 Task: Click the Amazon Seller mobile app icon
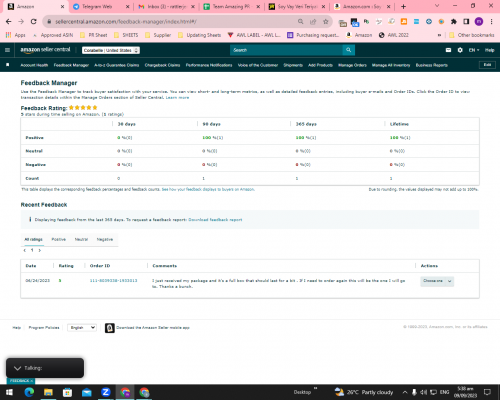coord(110,328)
